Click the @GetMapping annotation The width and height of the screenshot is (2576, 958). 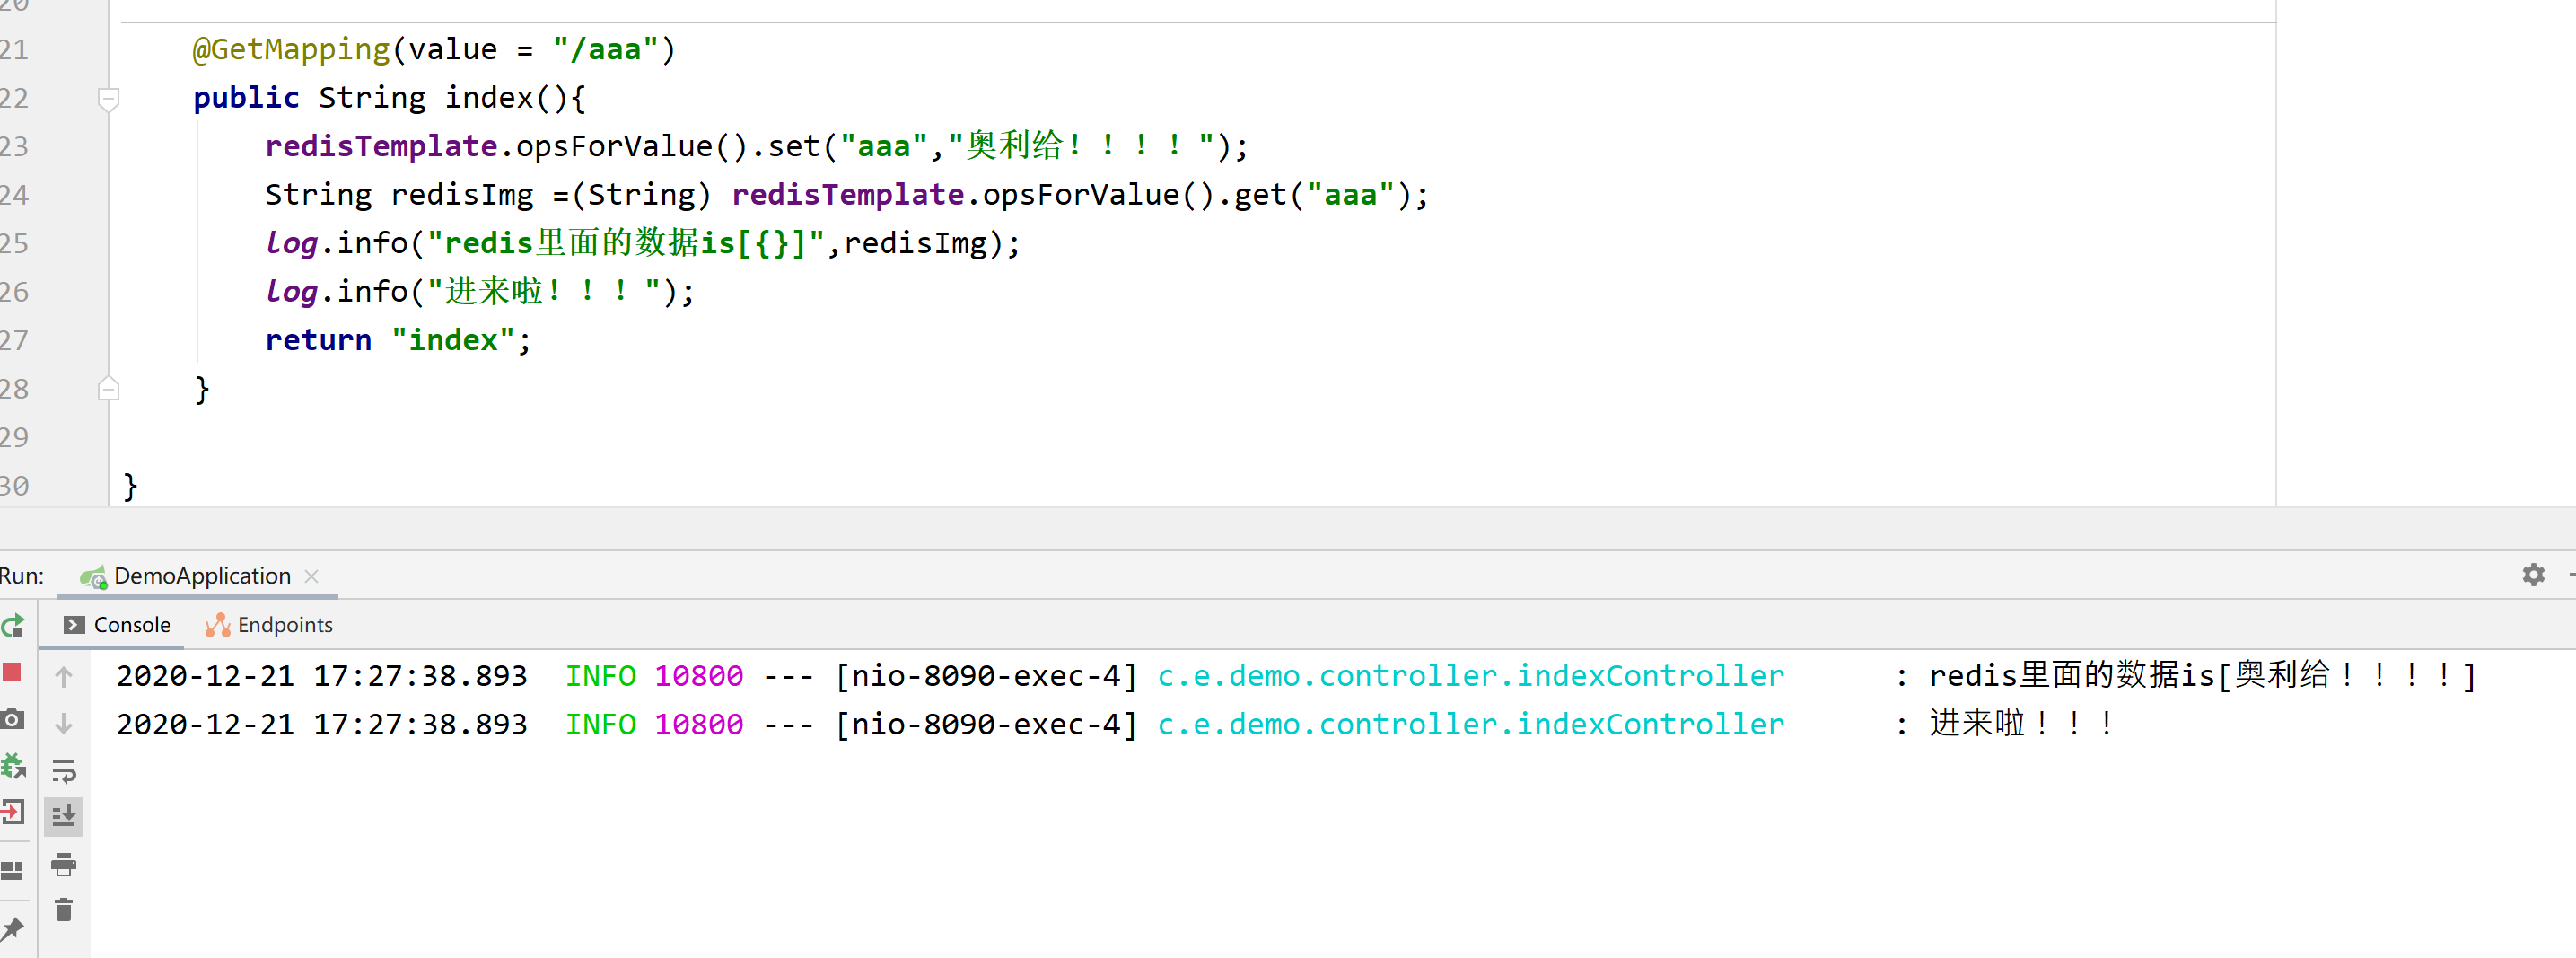pos(291,49)
